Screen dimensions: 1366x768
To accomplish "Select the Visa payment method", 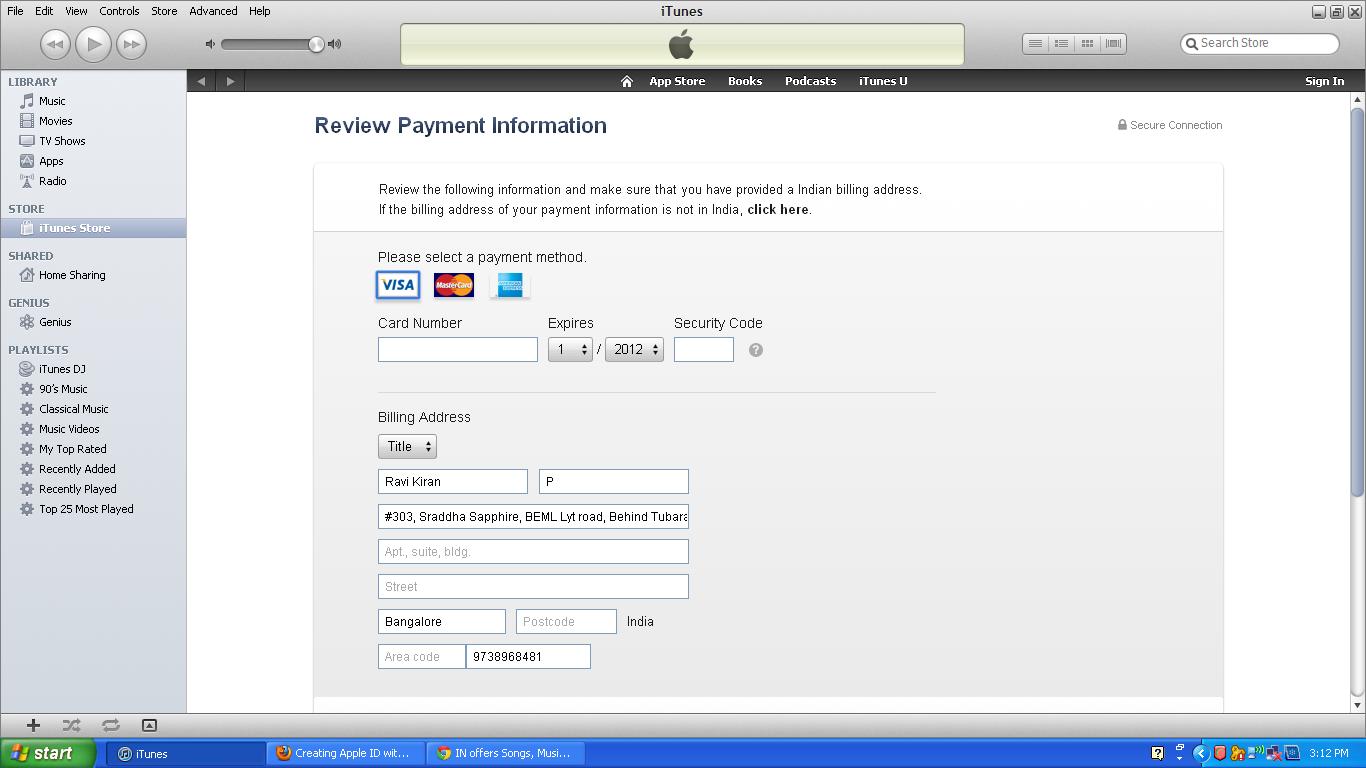I will point(397,285).
